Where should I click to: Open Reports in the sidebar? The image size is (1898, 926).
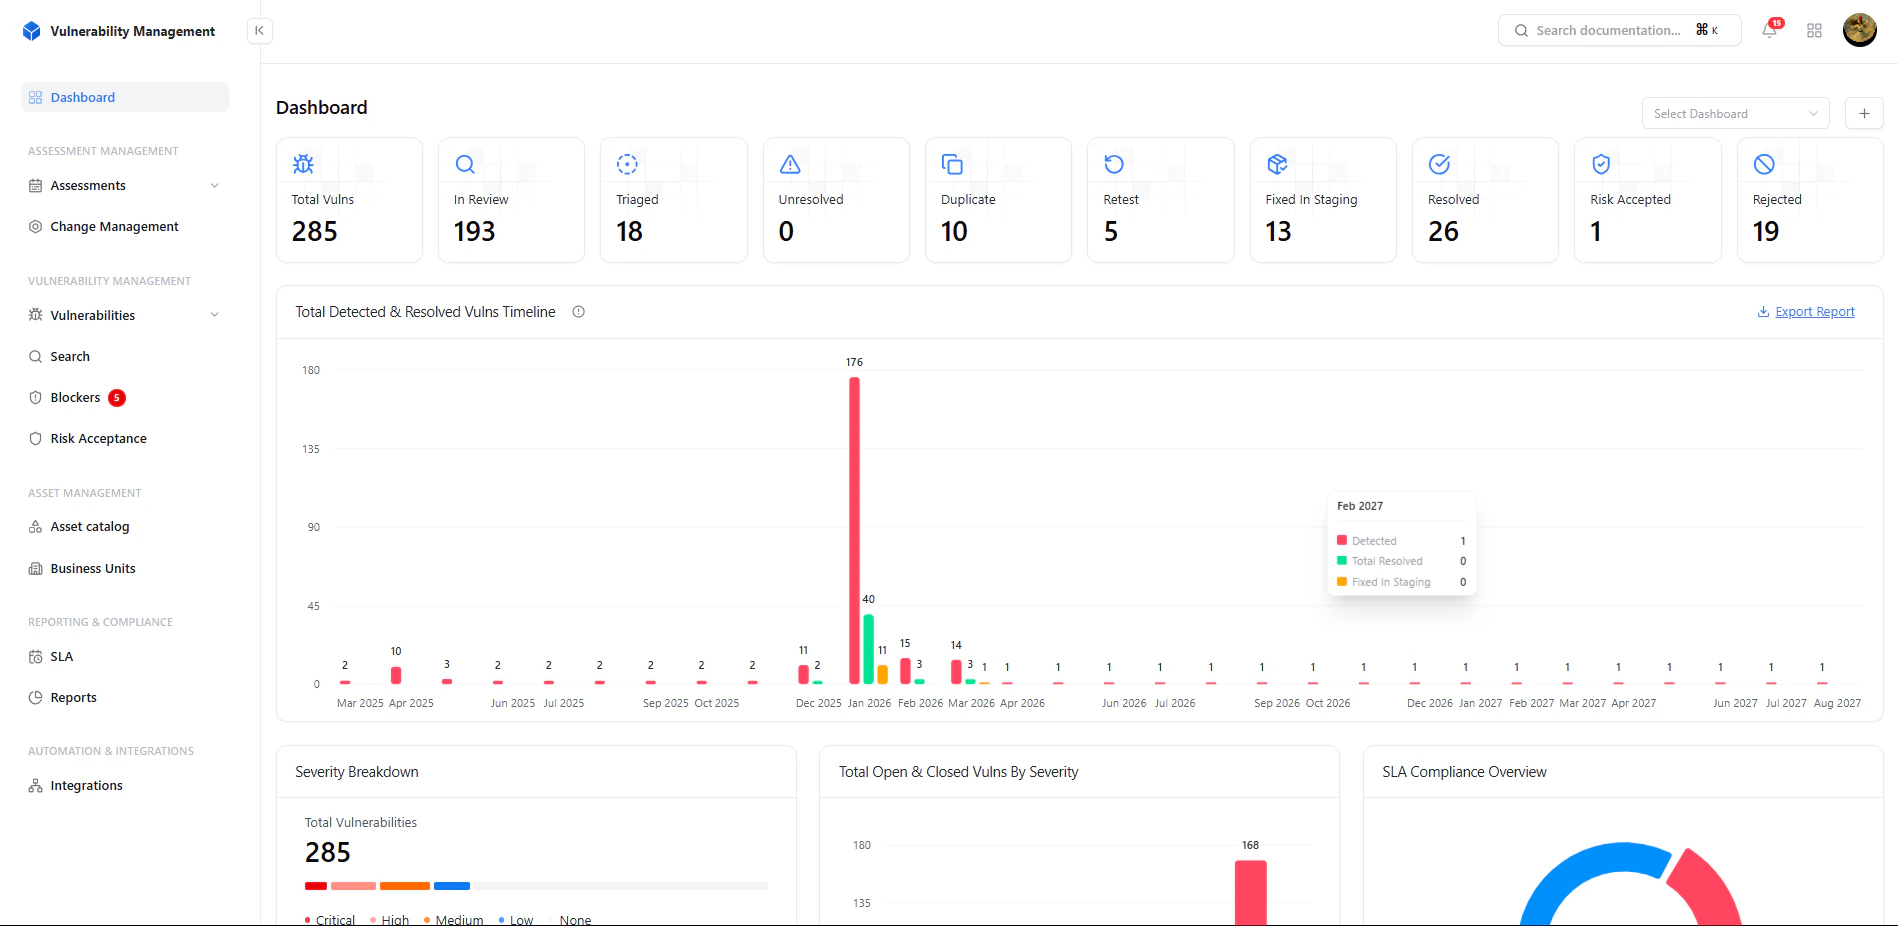pos(73,698)
